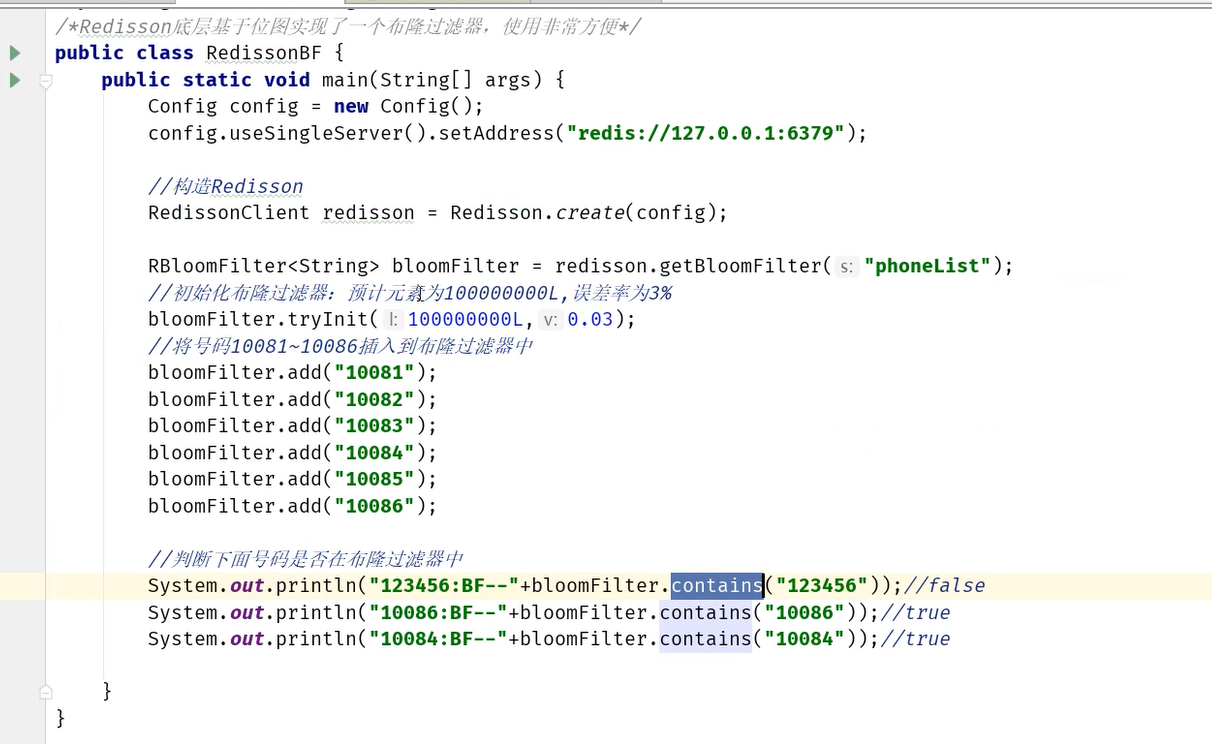The height and width of the screenshot is (744, 1212).
Task: Click the tryInit method call
Action: (x=328, y=320)
